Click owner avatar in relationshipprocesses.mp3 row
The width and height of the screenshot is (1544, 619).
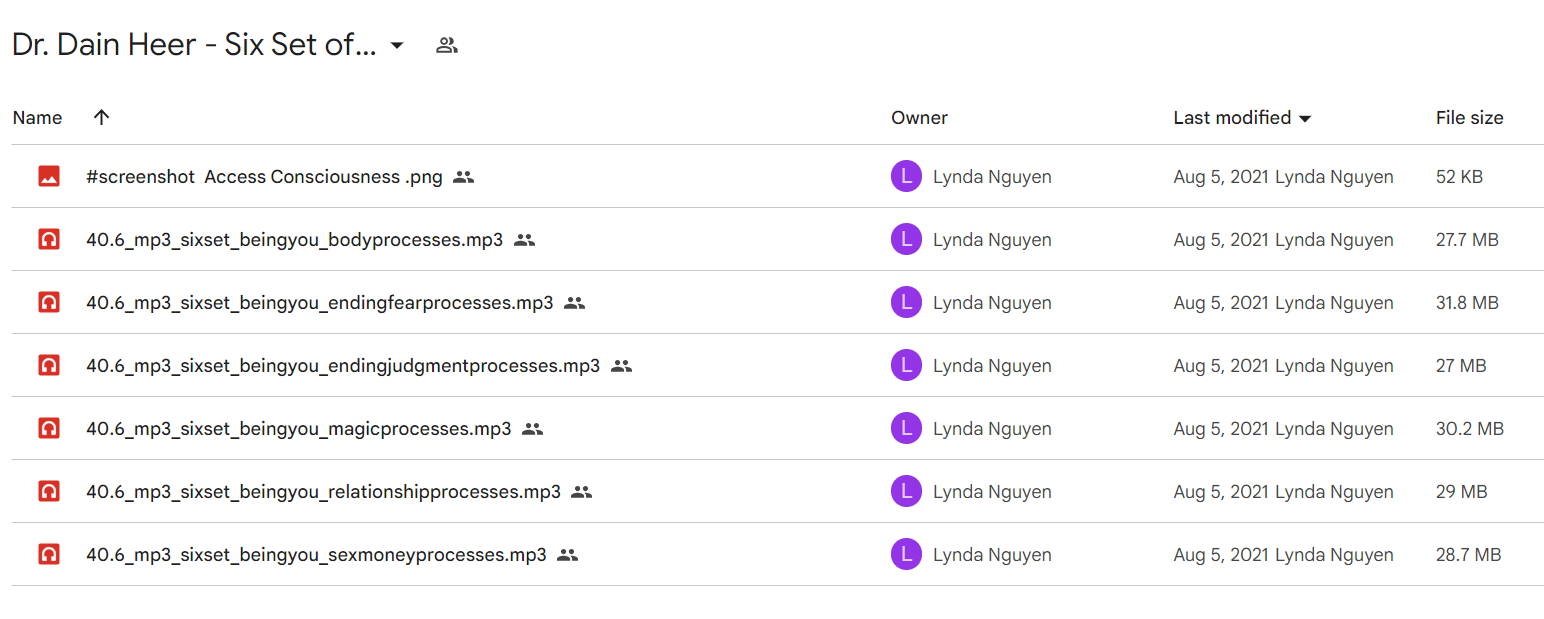pyautogui.click(x=906, y=492)
